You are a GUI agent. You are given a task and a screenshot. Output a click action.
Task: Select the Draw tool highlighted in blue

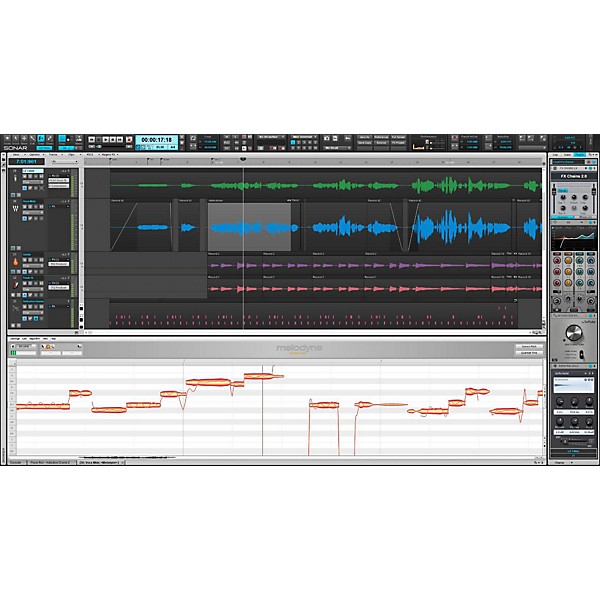41,139
